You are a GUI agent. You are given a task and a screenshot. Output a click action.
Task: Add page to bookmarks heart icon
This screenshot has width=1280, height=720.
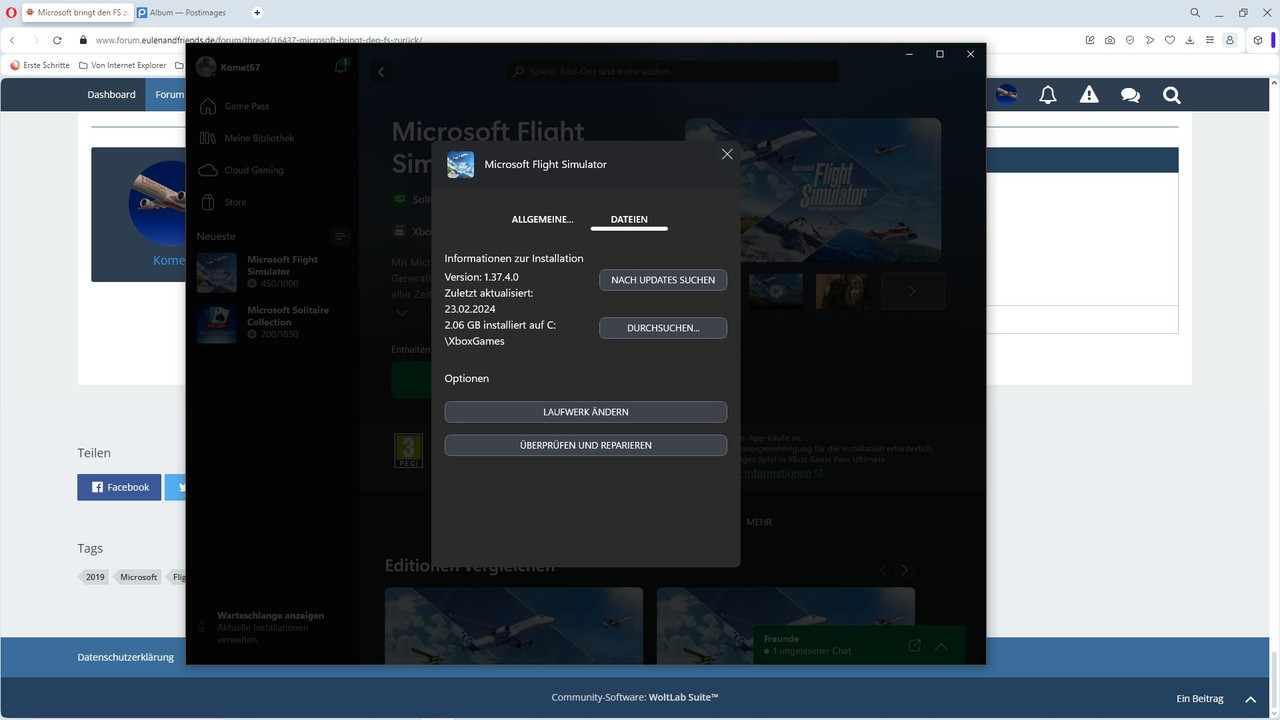click(x=1170, y=40)
